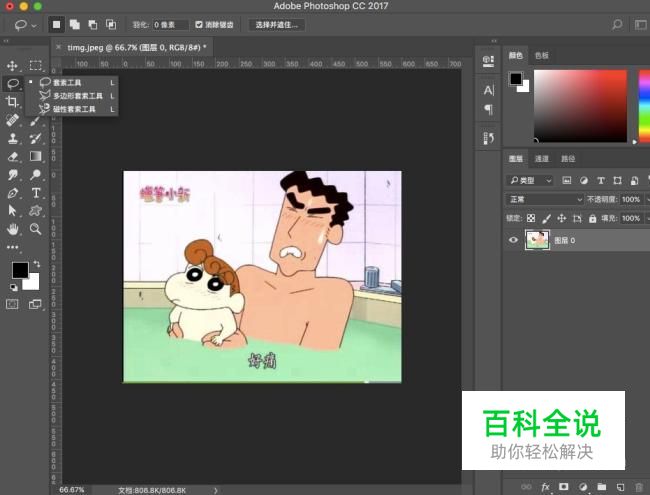Select the Zoom magnifier tool
Viewport: 650px width, 495px height.
point(35,229)
